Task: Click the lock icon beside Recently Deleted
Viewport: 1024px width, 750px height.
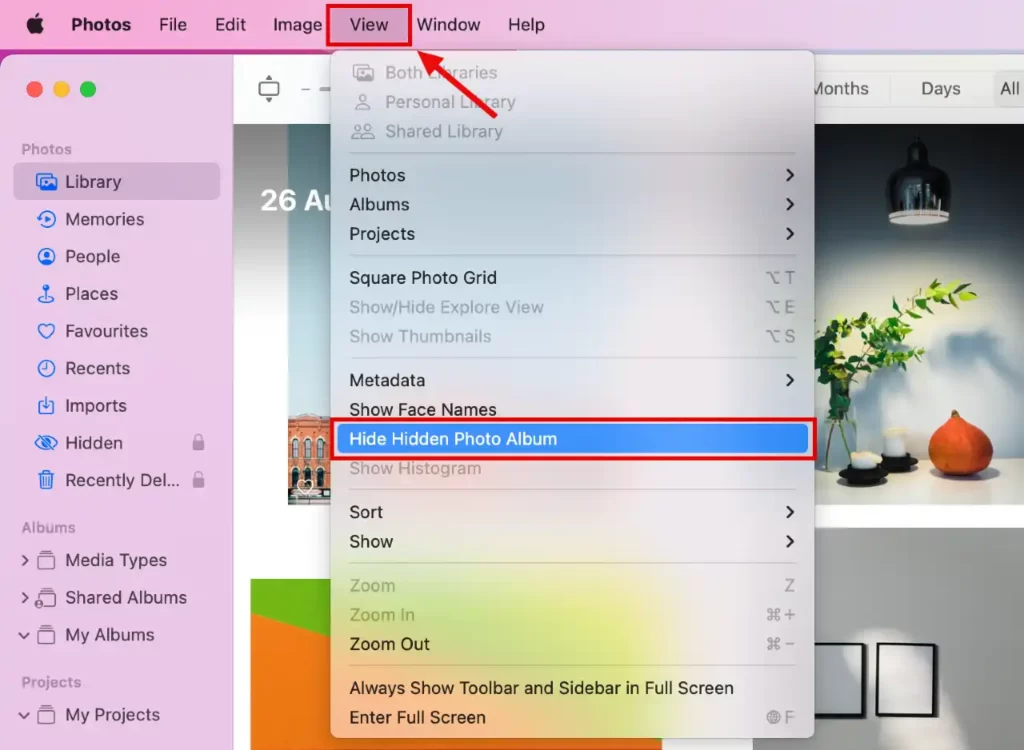Action: (x=199, y=480)
